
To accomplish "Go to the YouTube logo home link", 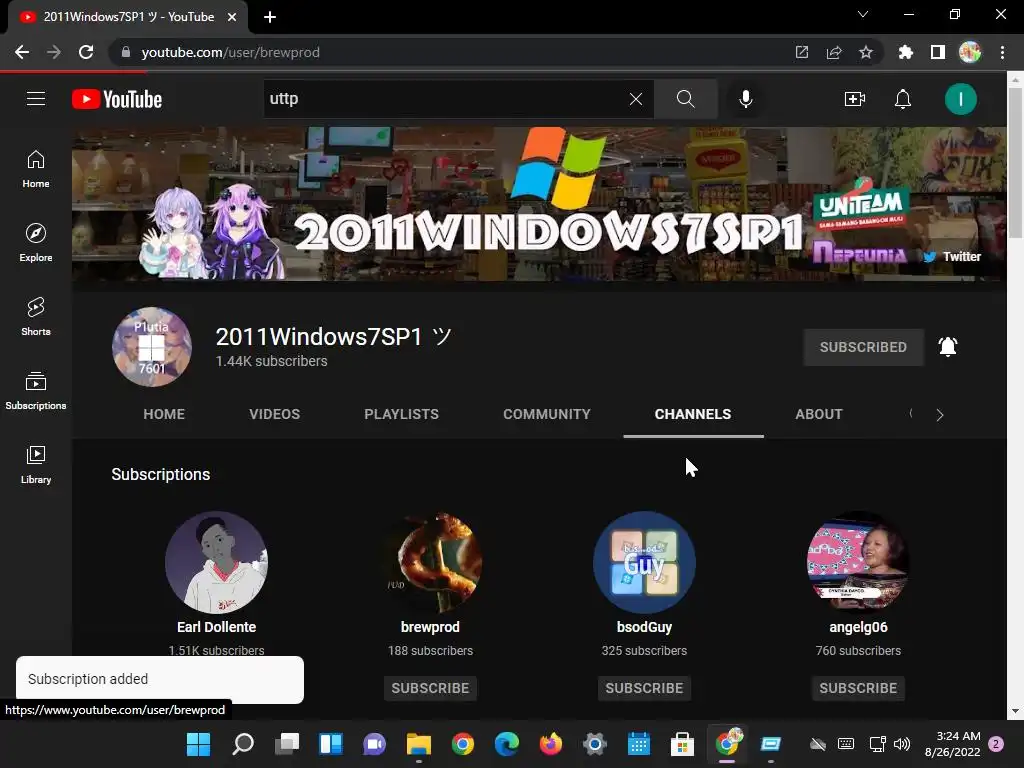I will [x=117, y=99].
